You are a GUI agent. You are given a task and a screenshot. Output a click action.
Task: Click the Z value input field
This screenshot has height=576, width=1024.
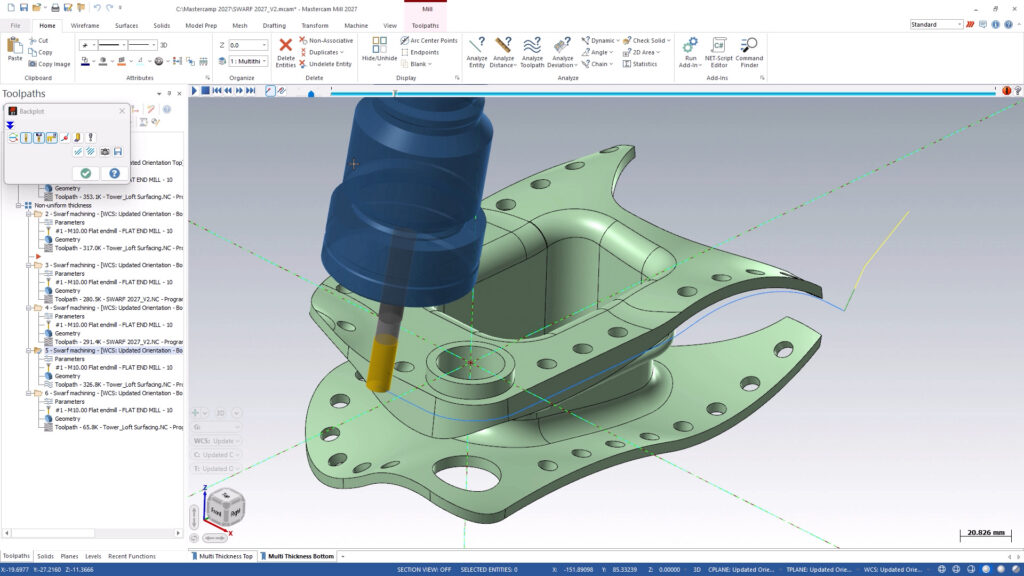pos(244,45)
